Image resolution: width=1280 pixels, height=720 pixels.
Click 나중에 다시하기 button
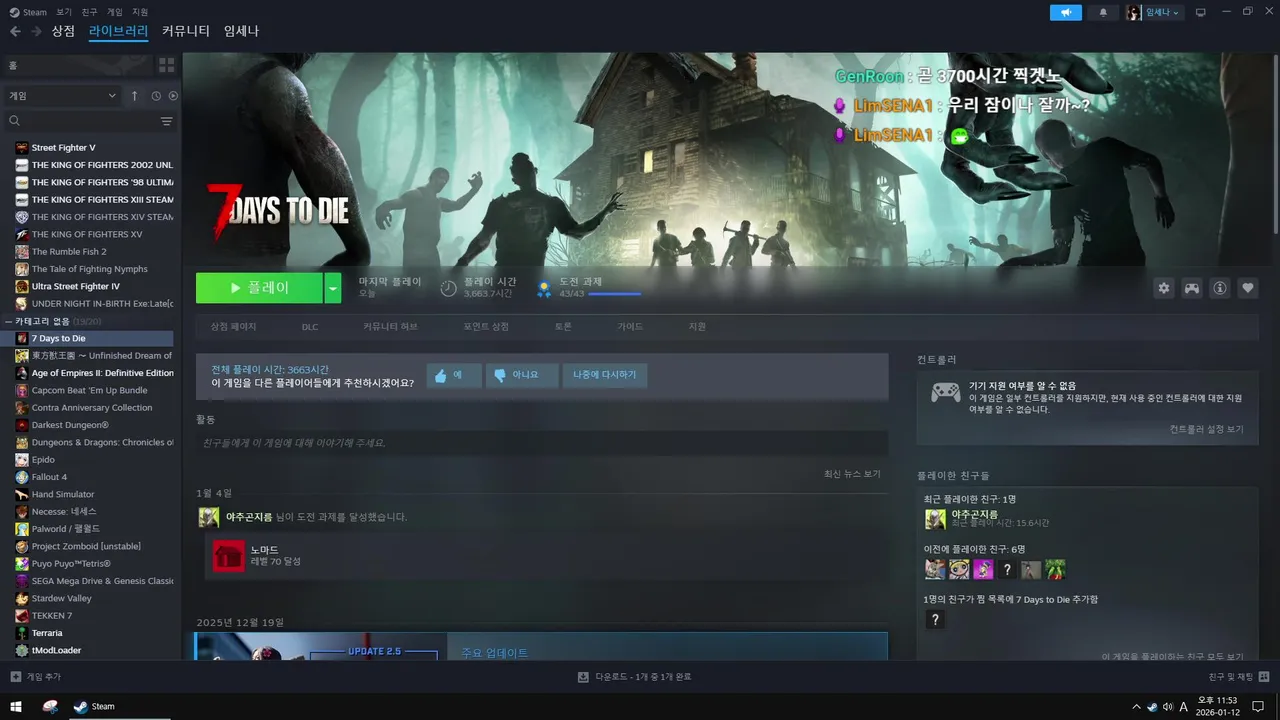pyautogui.click(x=605, y=375)
